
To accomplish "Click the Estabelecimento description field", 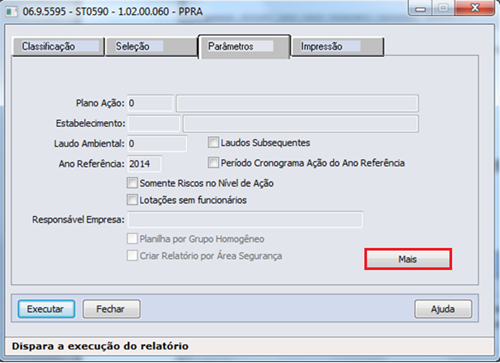I will [x=301, y=124].
